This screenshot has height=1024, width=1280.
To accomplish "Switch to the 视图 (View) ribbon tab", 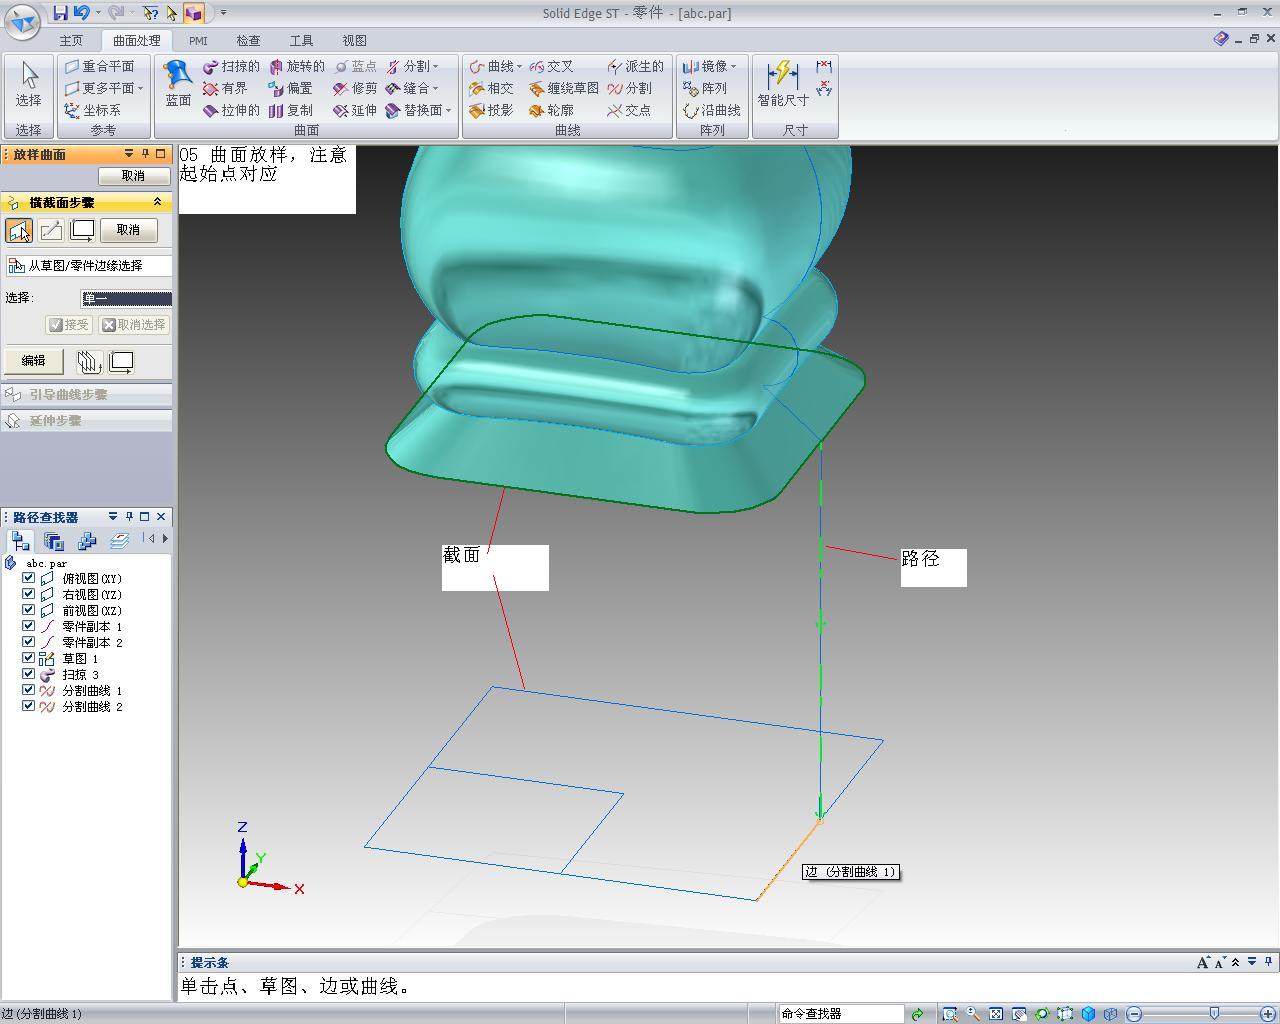I will point(354,41).
